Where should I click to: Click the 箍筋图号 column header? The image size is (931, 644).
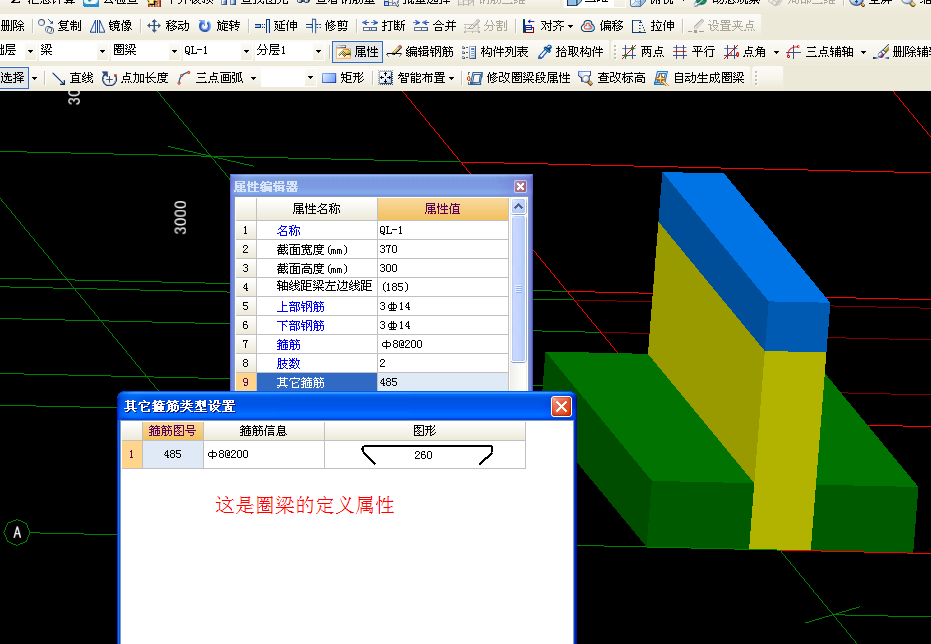tap(172, 430)
